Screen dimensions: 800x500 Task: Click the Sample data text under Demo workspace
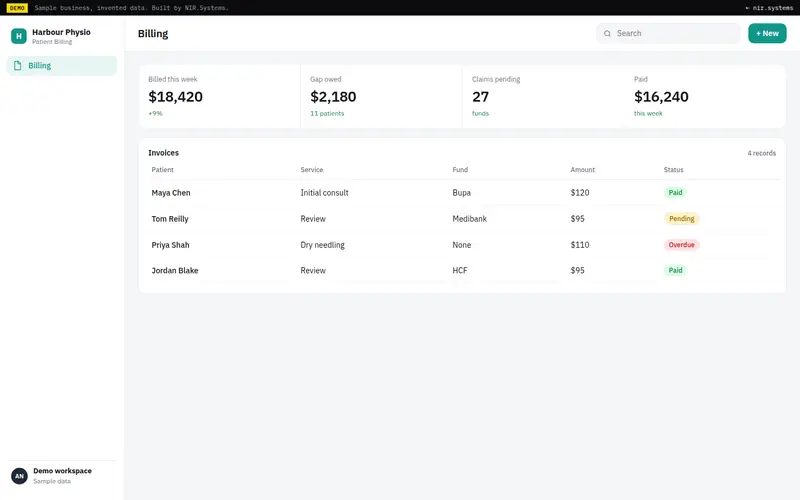pos(52,481)
